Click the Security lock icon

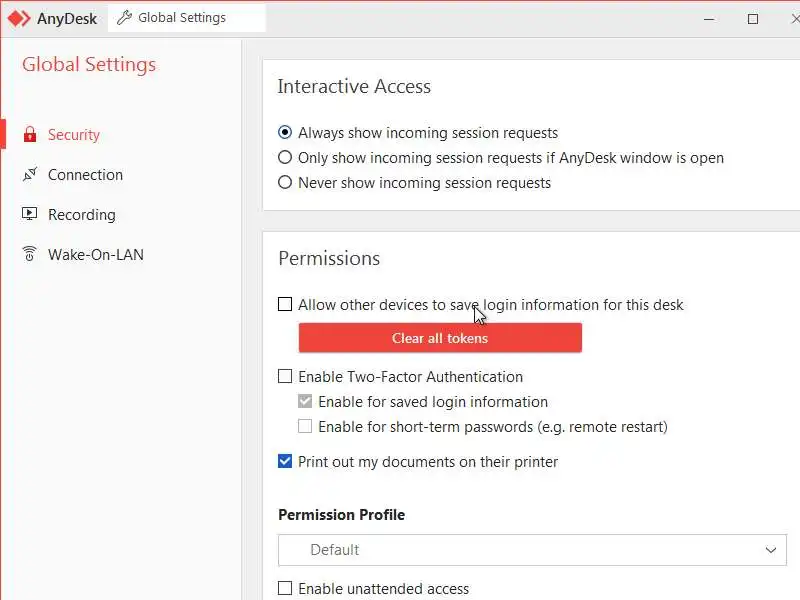29,135
